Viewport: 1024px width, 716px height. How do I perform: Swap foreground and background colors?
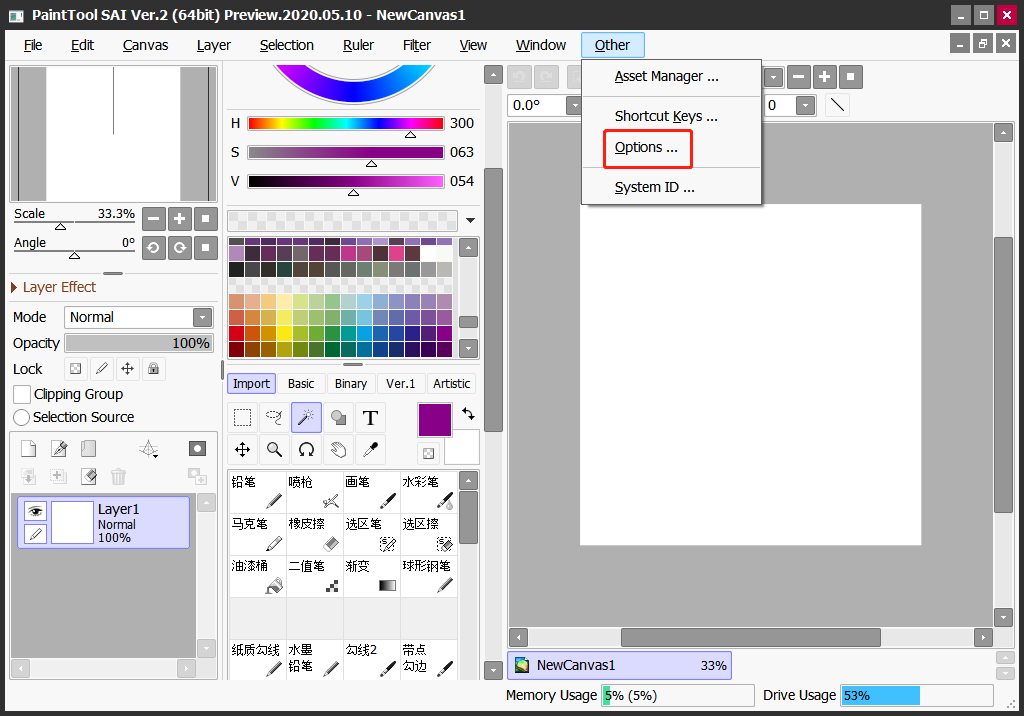468,414
